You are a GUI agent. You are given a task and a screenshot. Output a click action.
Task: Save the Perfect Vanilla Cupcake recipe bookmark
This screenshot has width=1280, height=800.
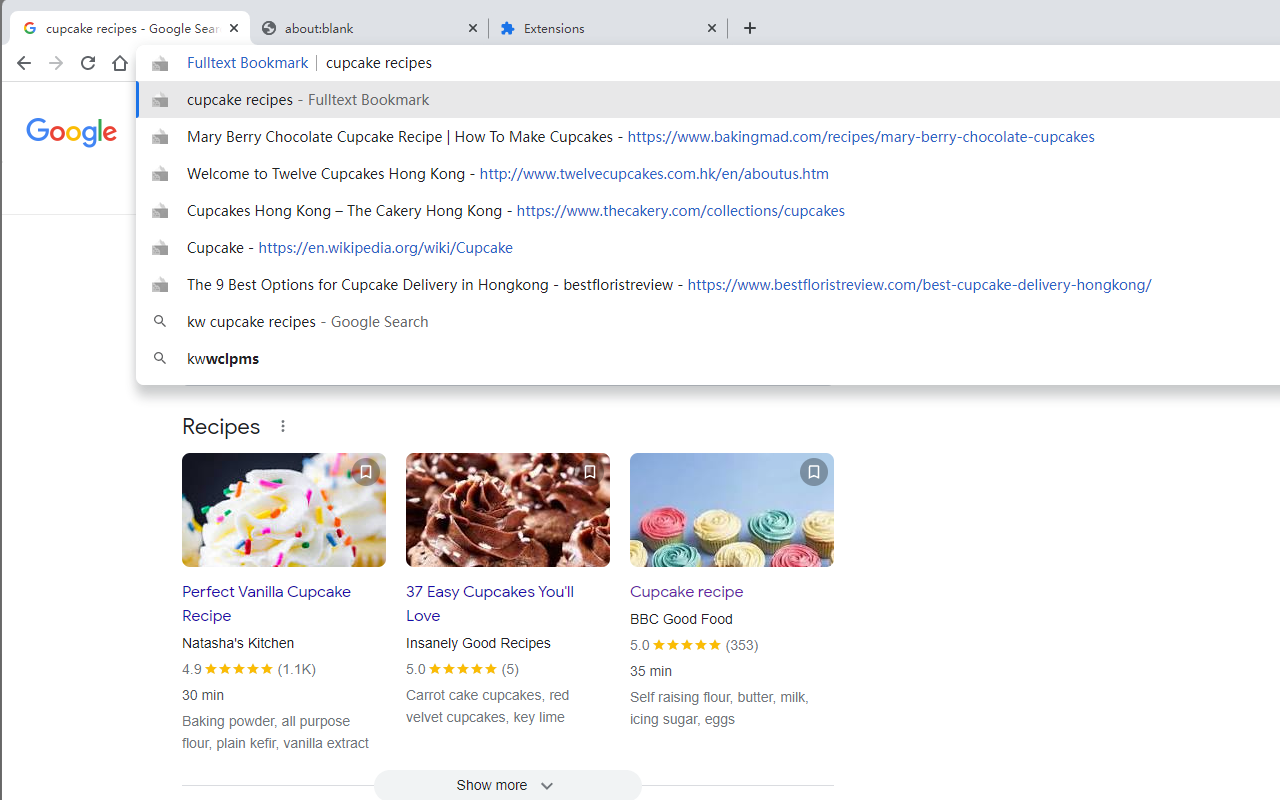click(366, 472)
